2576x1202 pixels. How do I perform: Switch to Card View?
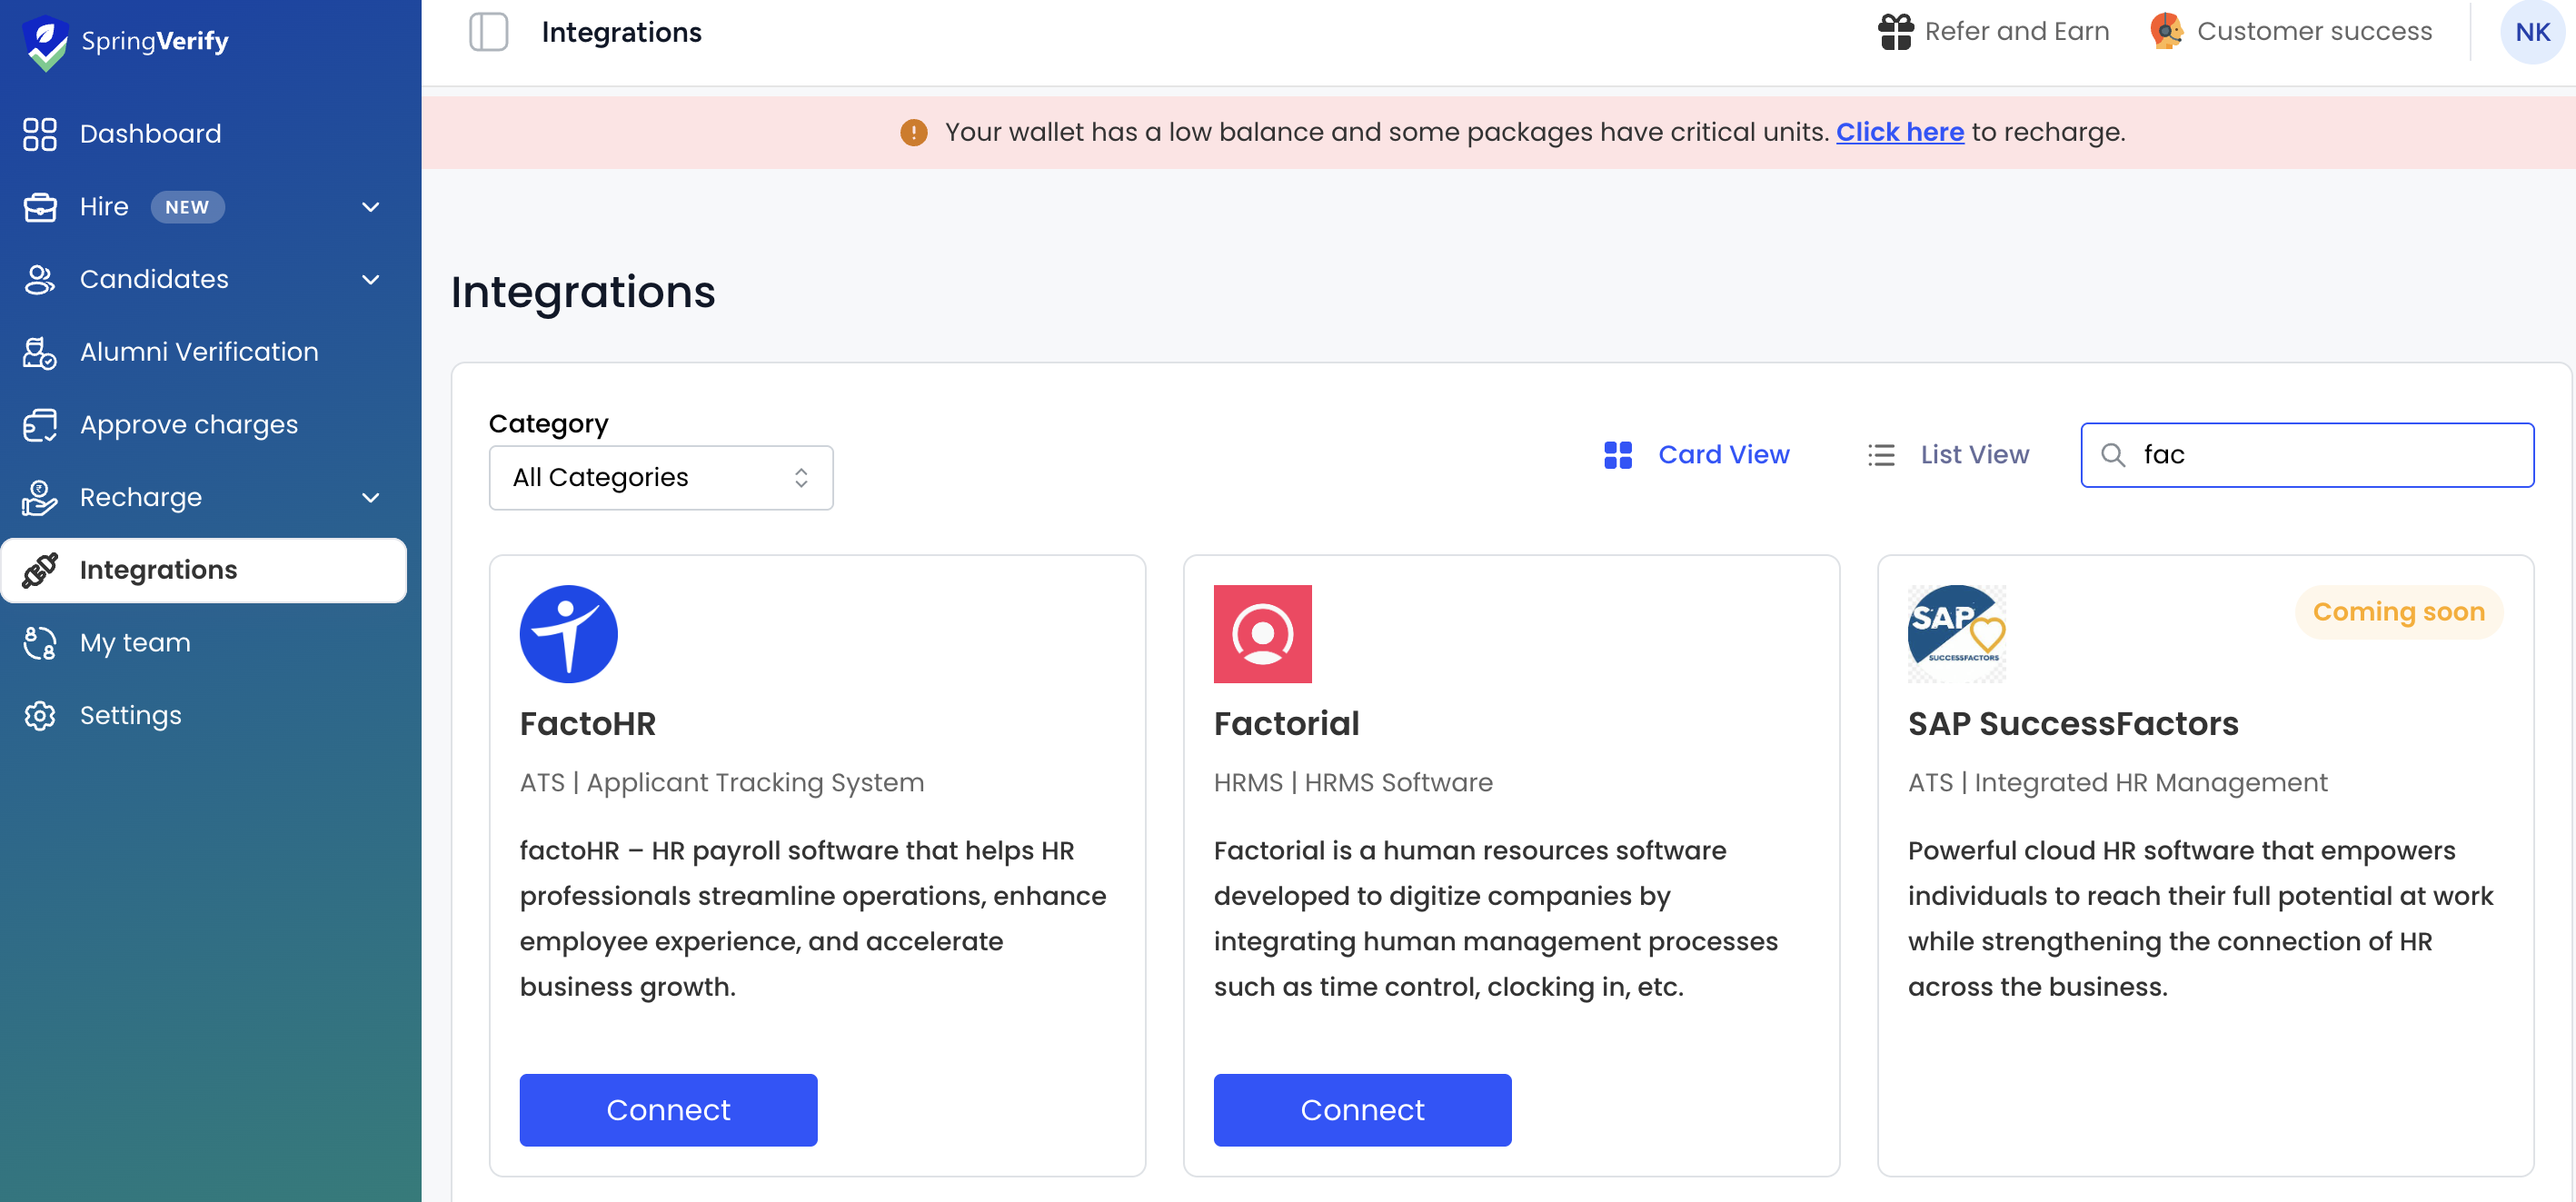coord(1696,455)
